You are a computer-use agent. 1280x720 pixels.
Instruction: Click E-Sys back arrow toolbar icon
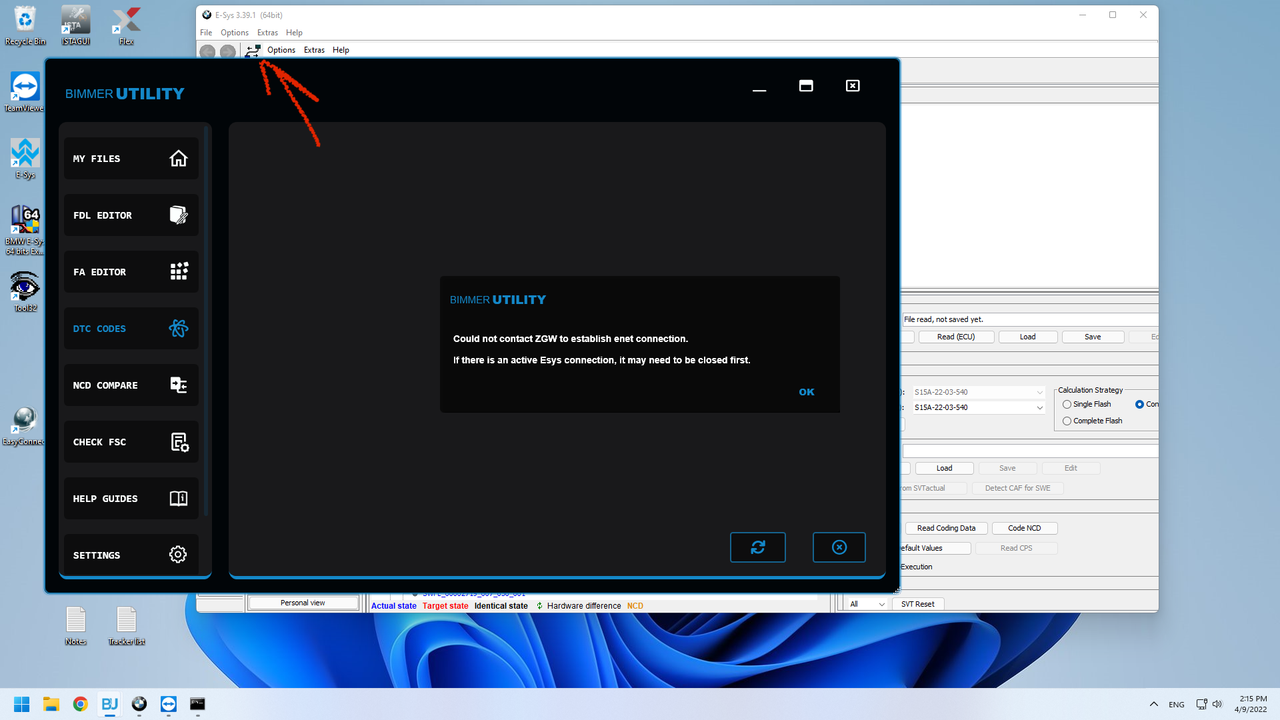(207, 51)
